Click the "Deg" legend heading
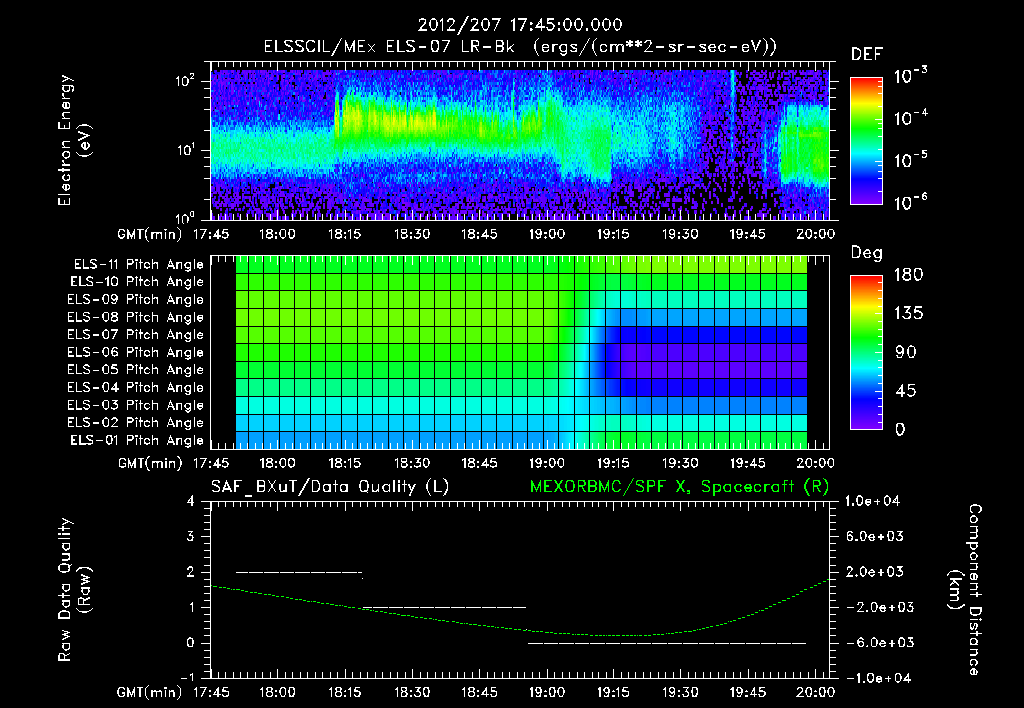Image resolution: width=1024 pixels, height=708 pixels. click(x=866, y=253)
